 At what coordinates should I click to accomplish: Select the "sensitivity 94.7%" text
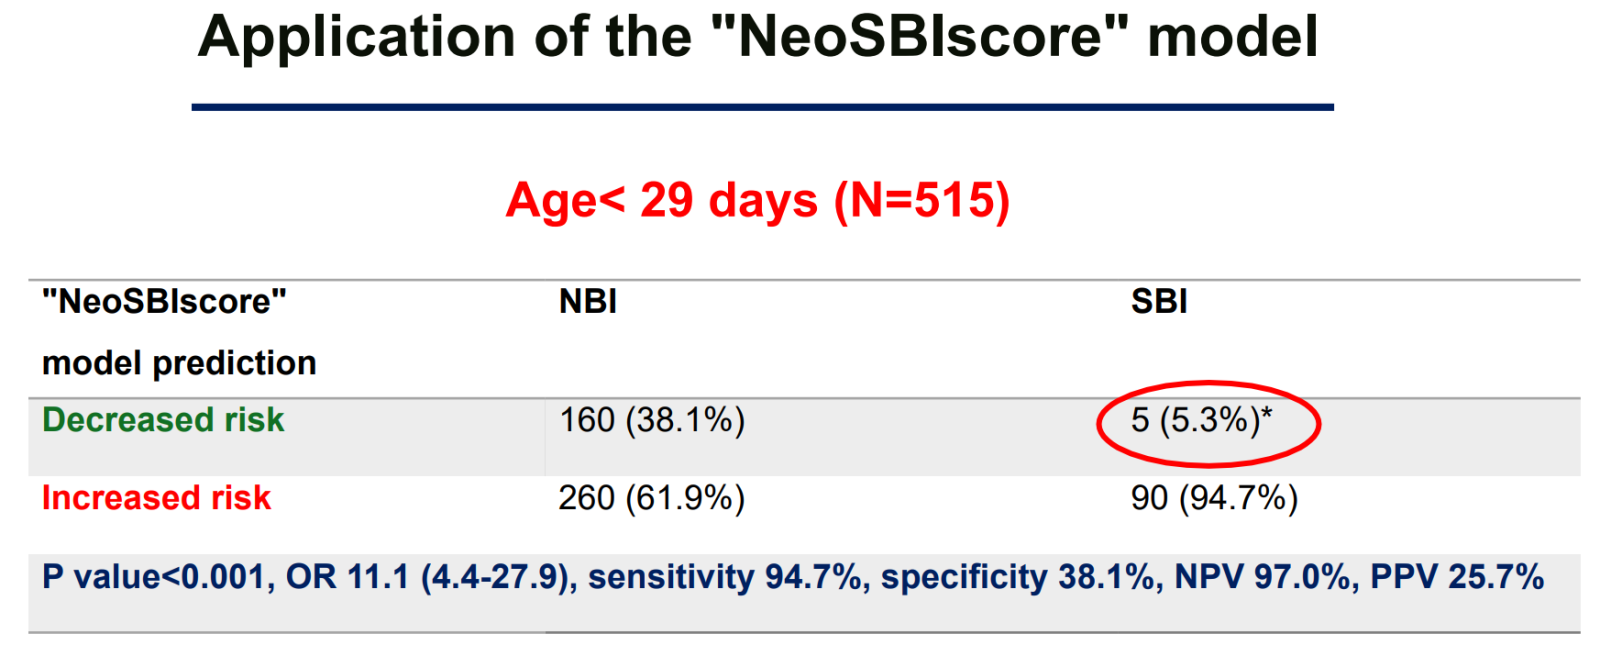[x=725, y=577]
